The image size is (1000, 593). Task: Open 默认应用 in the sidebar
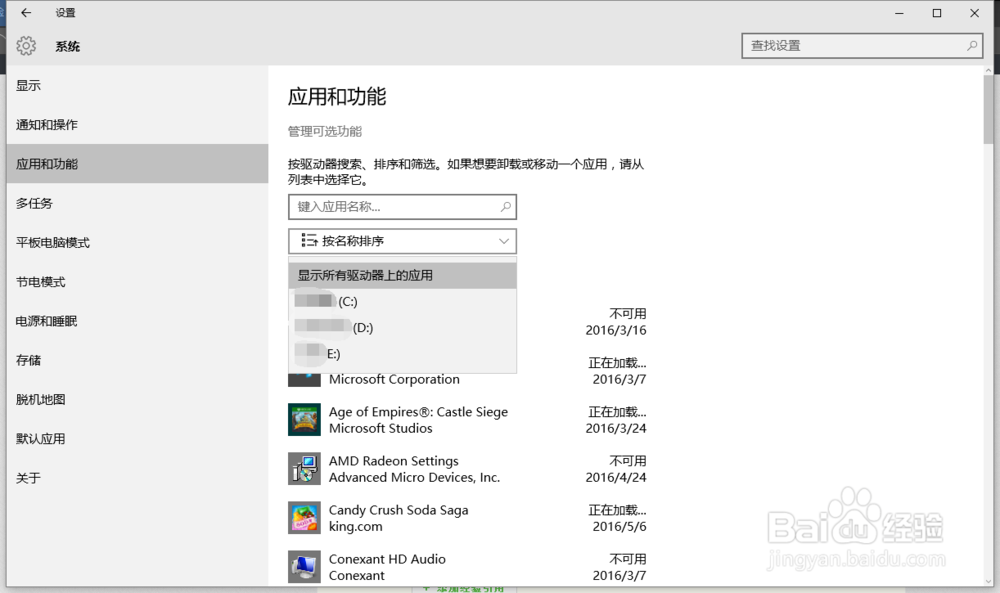click(x=137, y=439)
